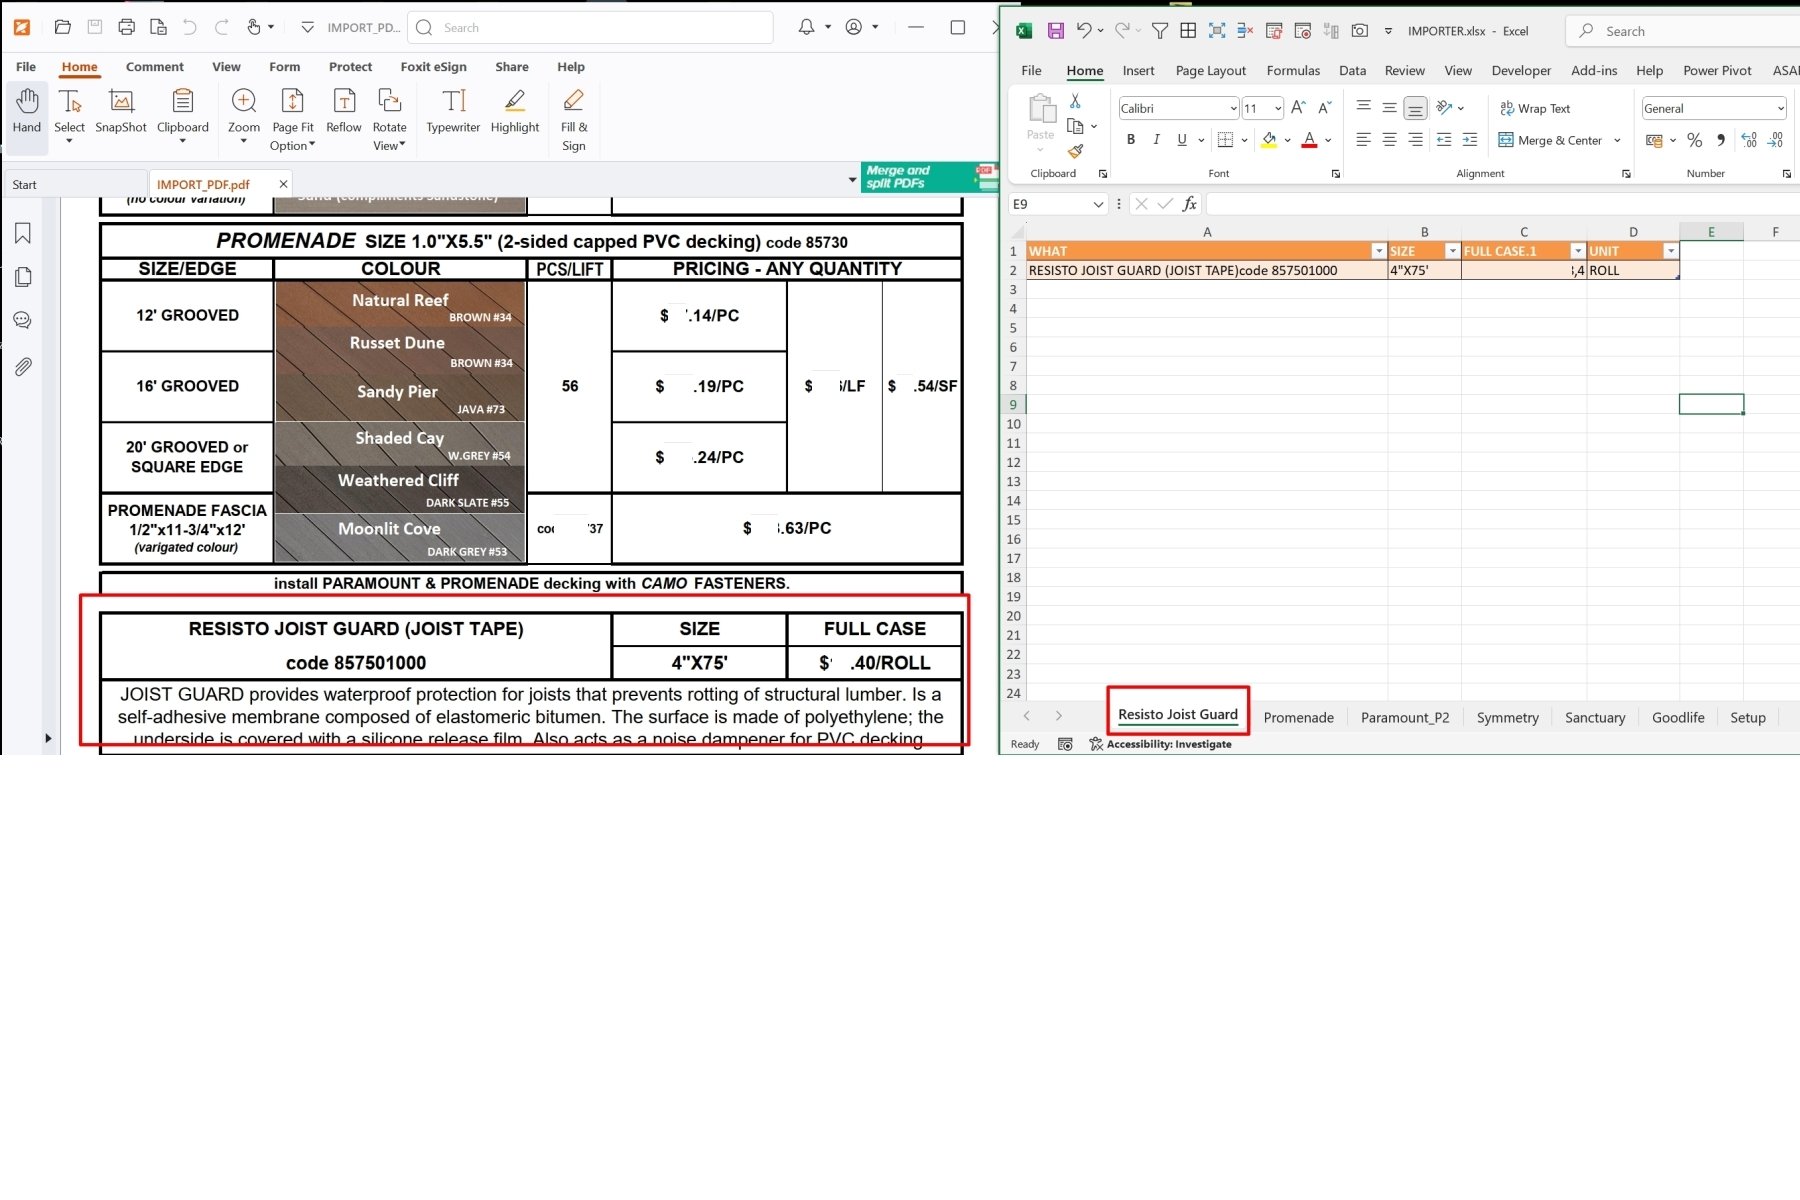Viewport: 1800px width, 1200px height.
Task: Select the Hand tool in Foxit
Action: (x=27, y=111)
